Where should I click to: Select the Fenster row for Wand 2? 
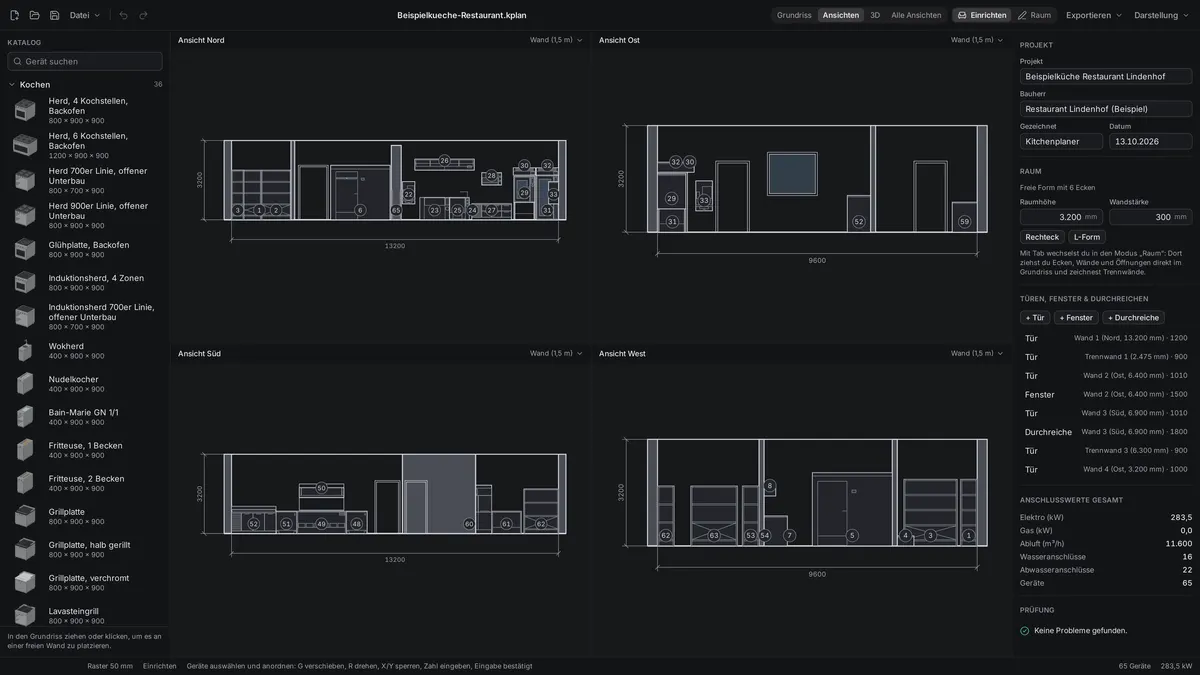pos(1106,394)
